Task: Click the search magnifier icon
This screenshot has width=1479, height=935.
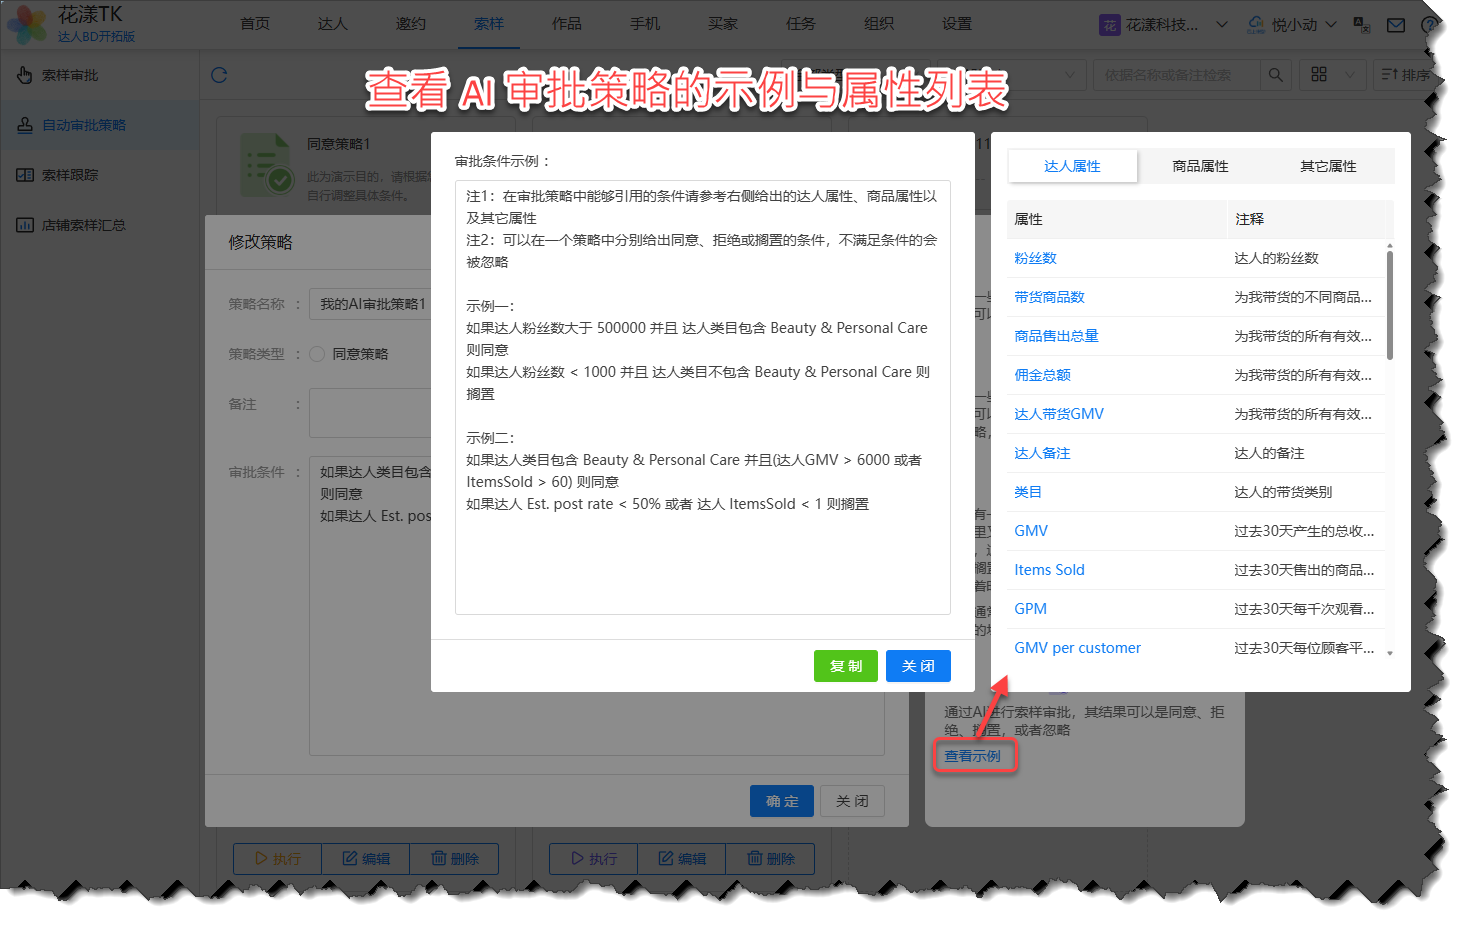Action: click(x=1275, y=75)
